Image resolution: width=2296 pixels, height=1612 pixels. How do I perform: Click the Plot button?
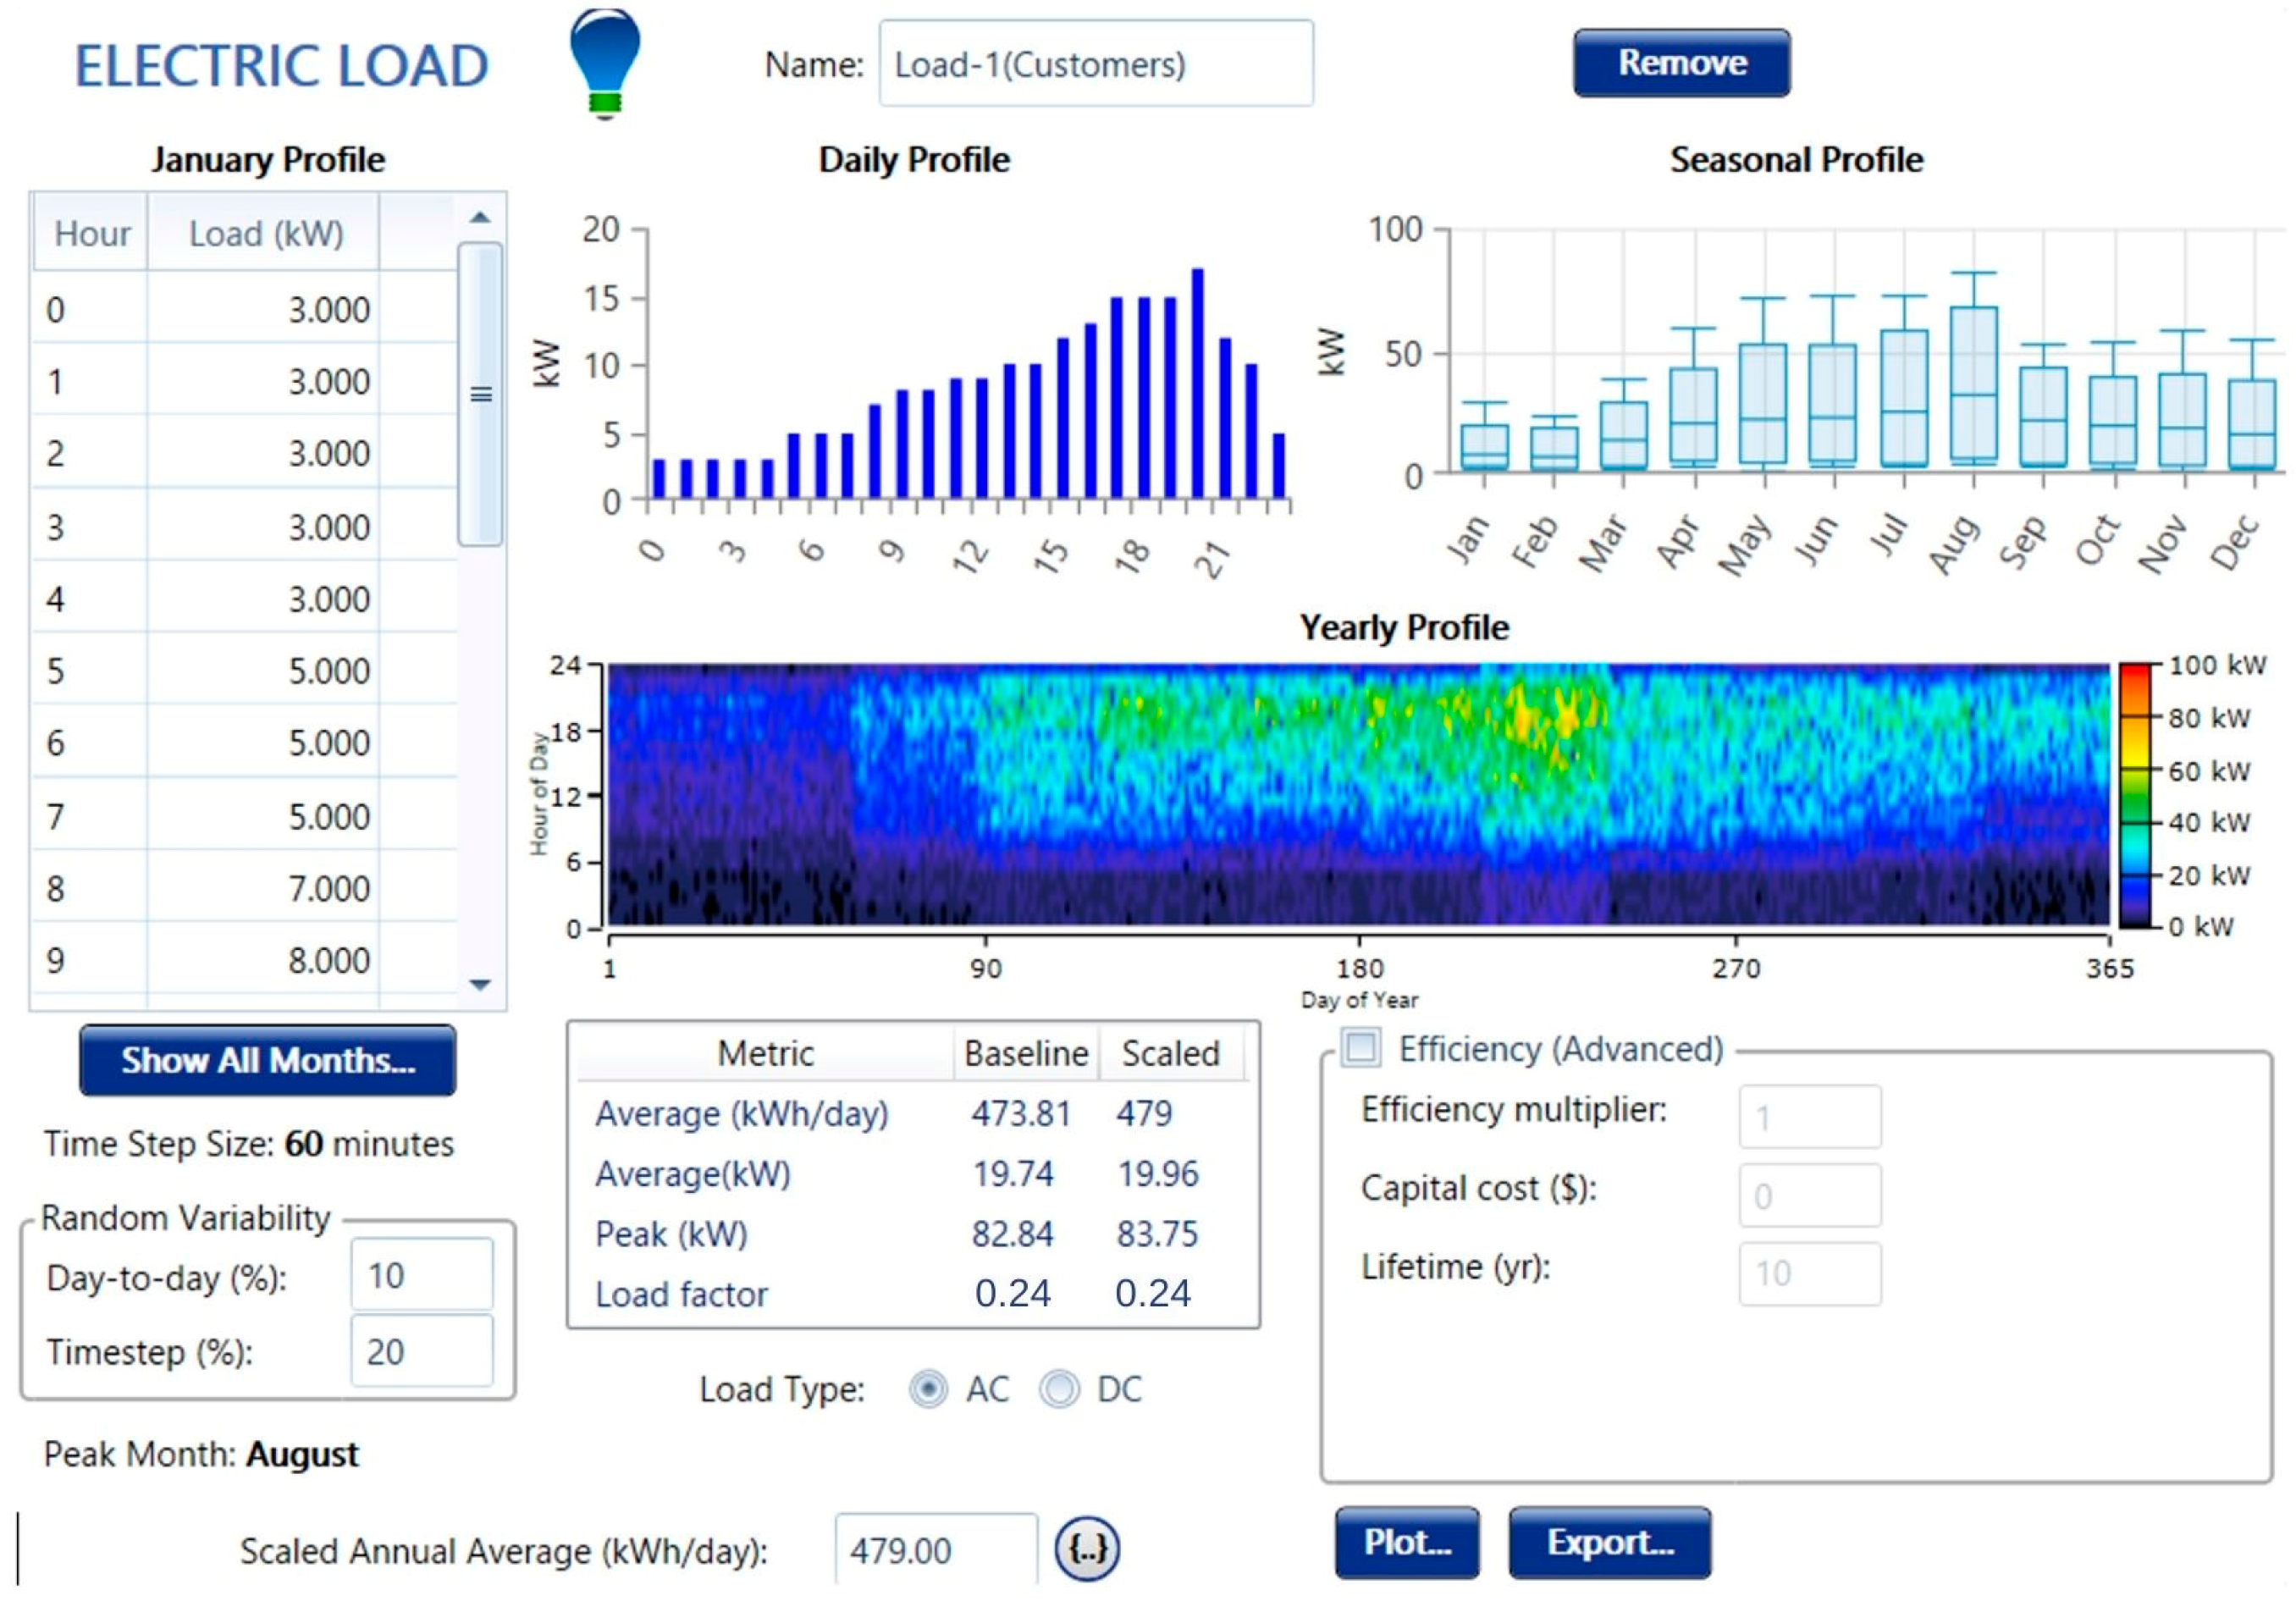click(x=1406, y=1543)
